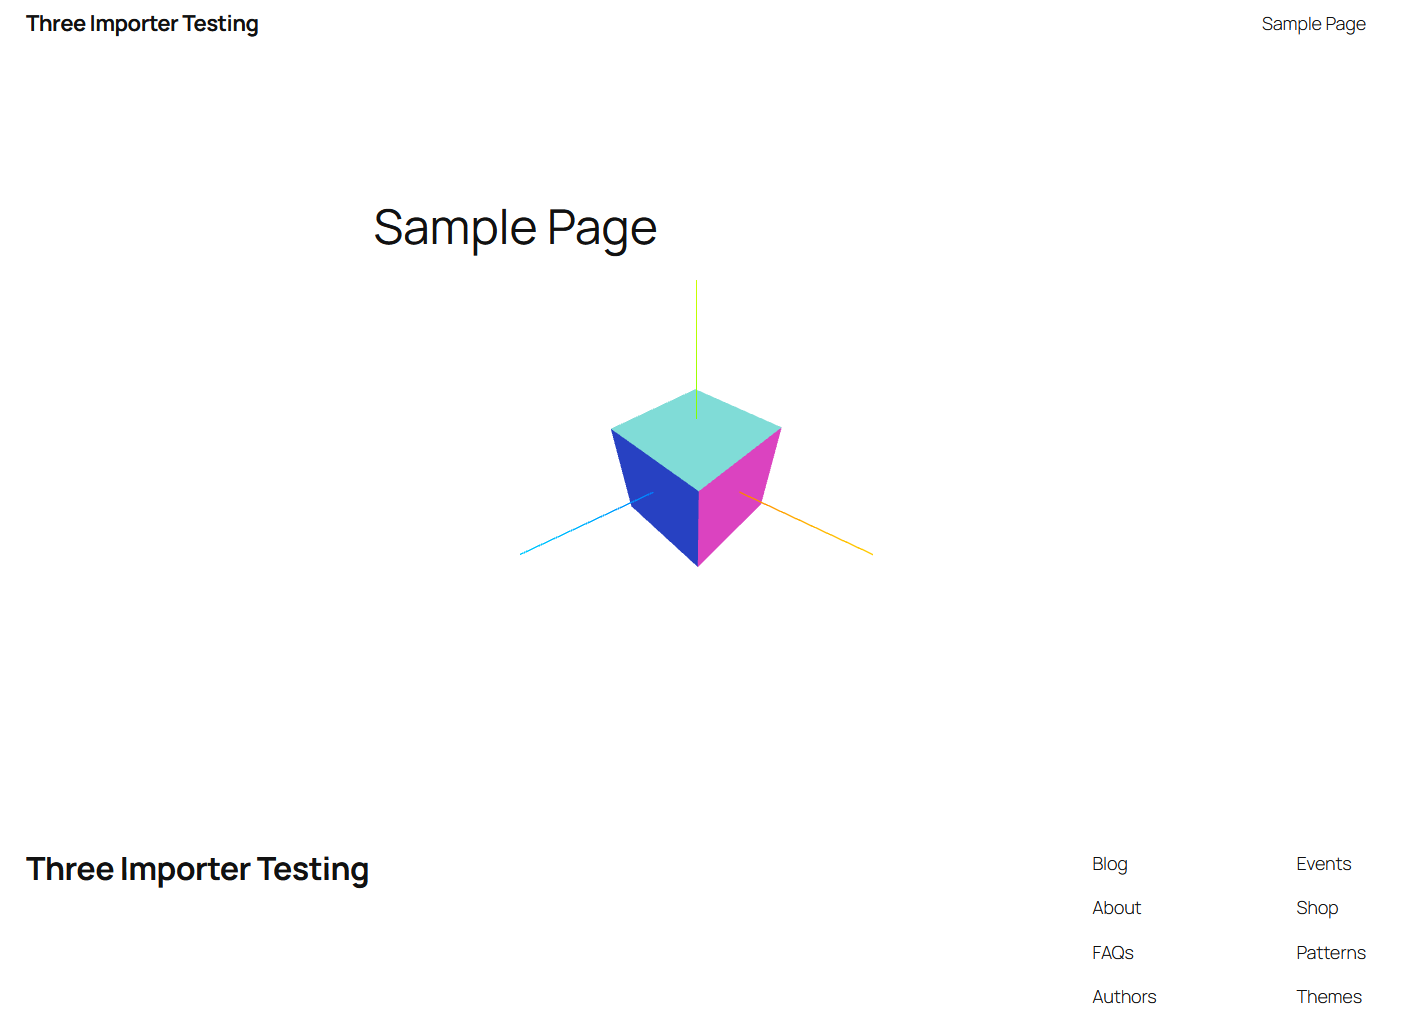Viewport: 1406px width, 1013px height.
Task: Click the green vertical axis line
Action: (697, 330)
